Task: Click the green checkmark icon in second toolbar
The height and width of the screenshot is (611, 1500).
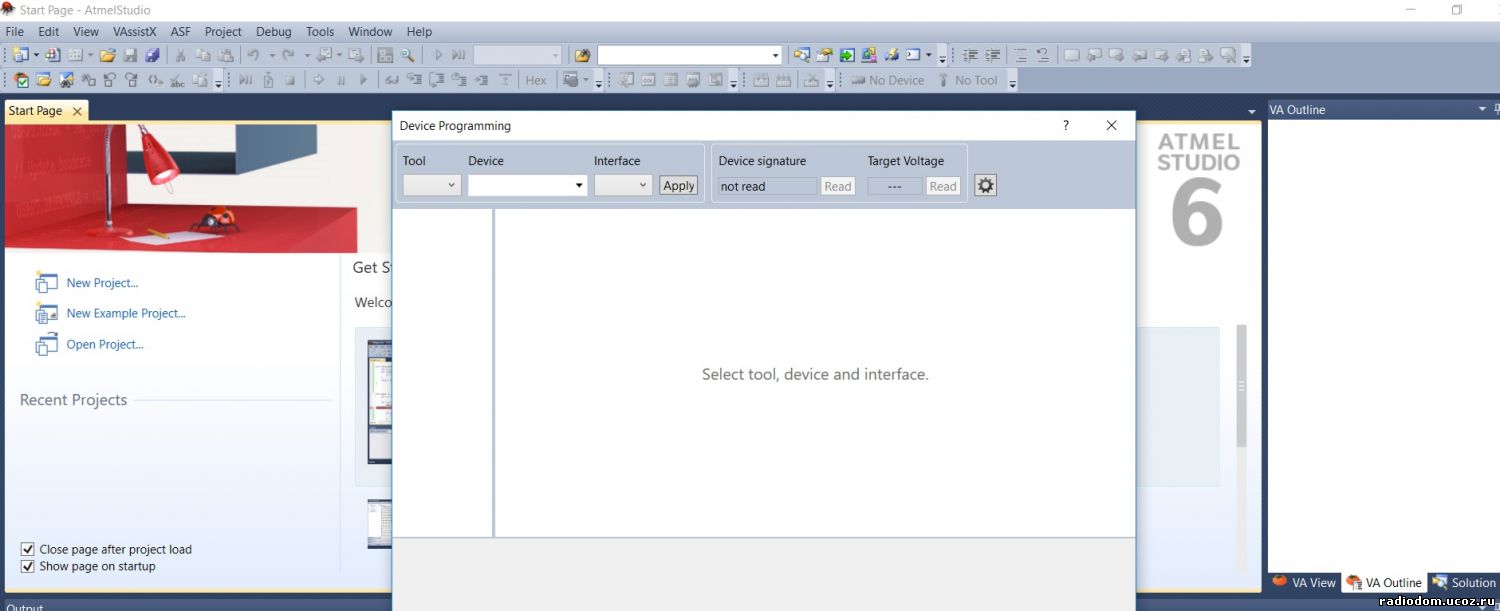Action: point(21,80)
